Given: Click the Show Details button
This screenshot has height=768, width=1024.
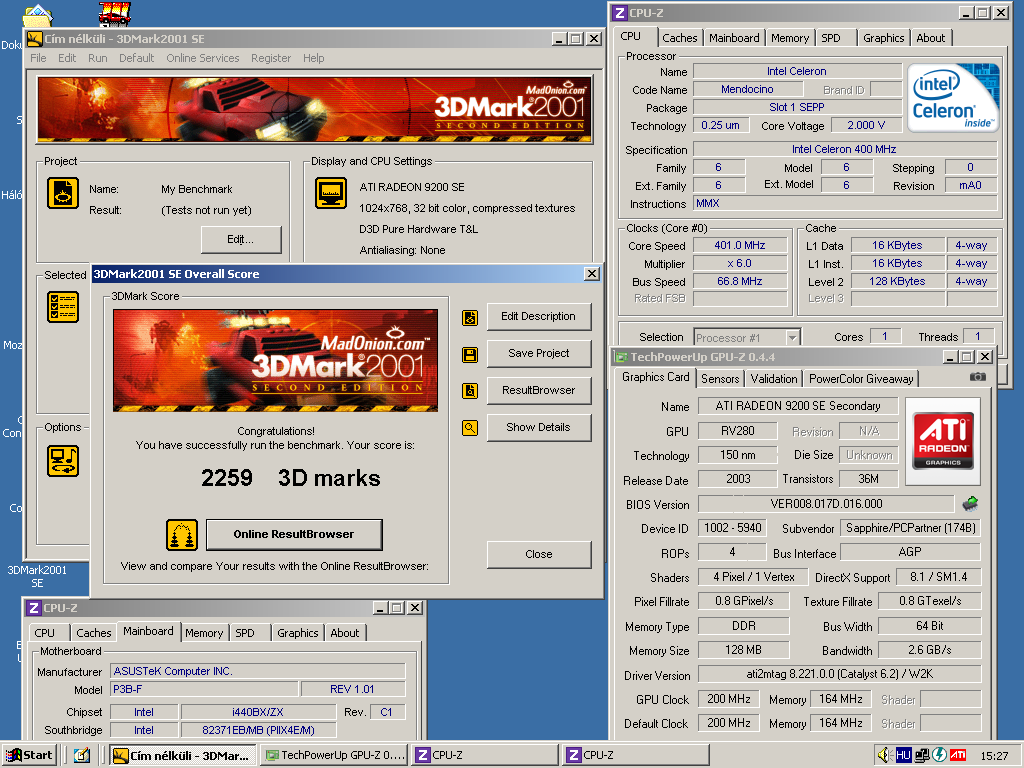Looking at the screenshot, I should [x=539, y=427].
